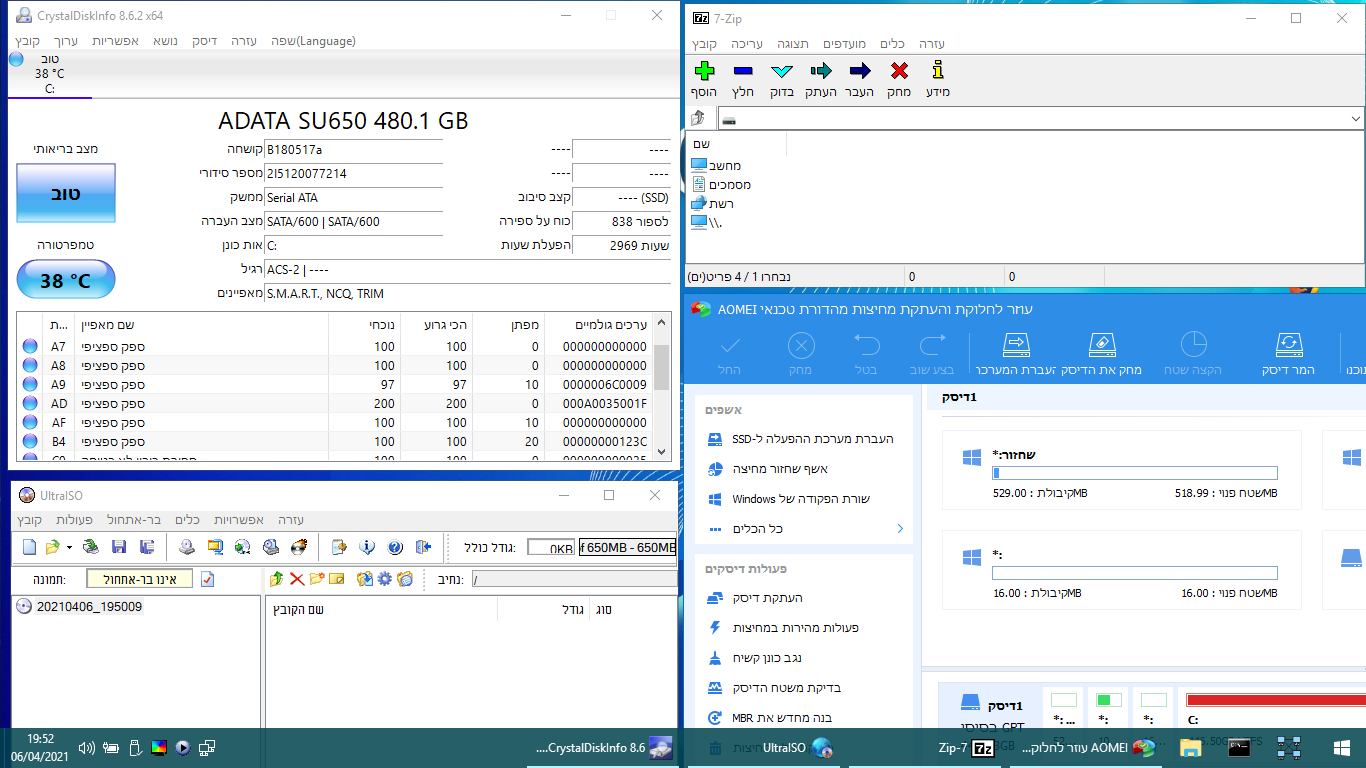1366x768 pixels.
Task: Select the 20210406_195009 disc tree item
Action: (88, 607)
